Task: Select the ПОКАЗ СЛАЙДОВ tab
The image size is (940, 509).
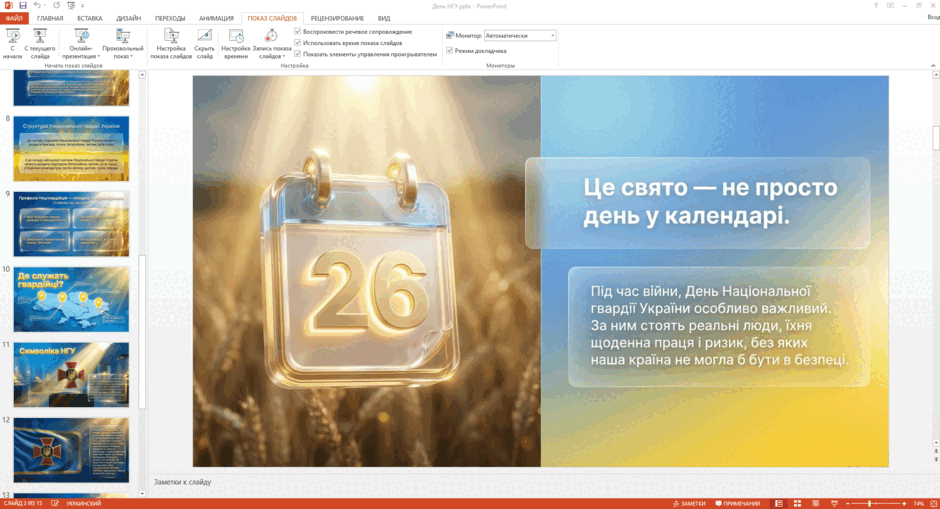Action: (272, 19)
